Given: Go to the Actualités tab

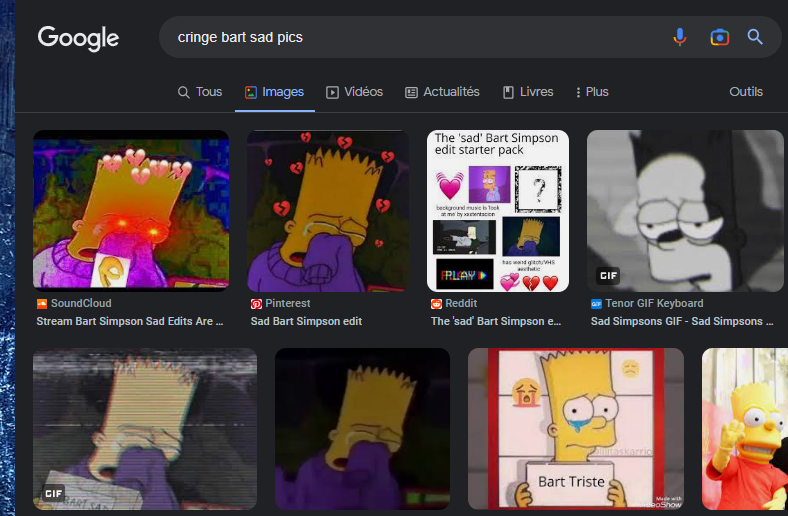Looking at the screenshot, I should tap(442, 92).
